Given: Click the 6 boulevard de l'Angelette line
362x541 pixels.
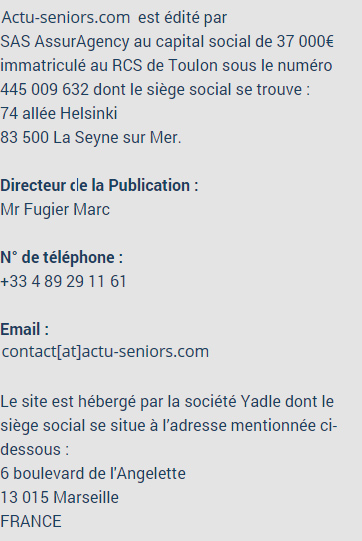Looking at the screenshot, I should coord(93,473).
